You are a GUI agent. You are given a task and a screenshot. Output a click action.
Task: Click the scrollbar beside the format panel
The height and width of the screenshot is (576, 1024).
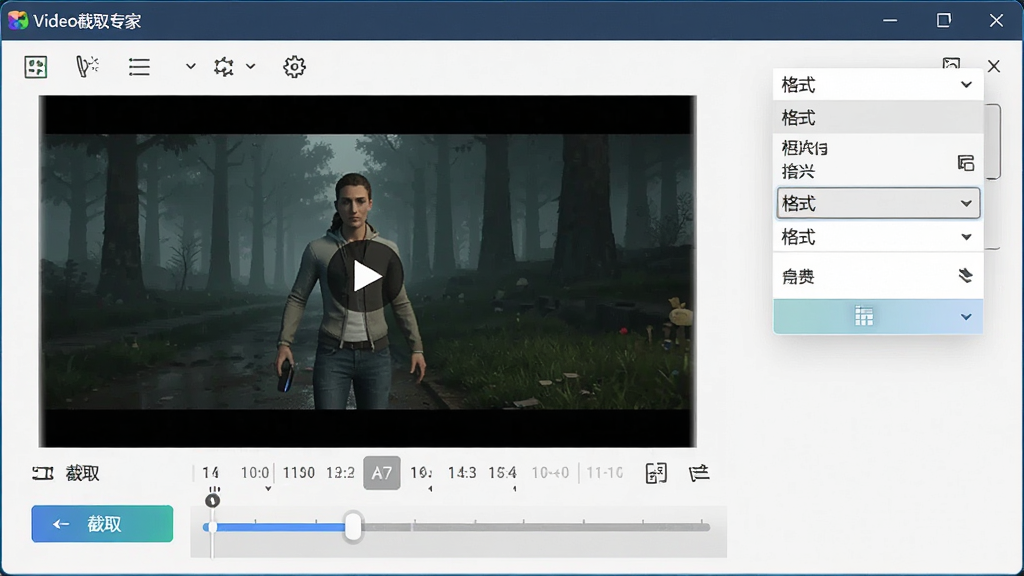coord(993,142)
